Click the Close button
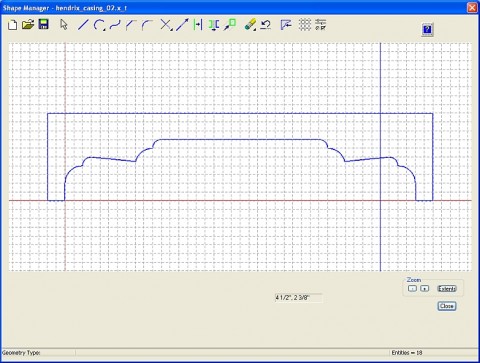The height and width of the screenshot is (363, 480). click(x=447, y=306)
